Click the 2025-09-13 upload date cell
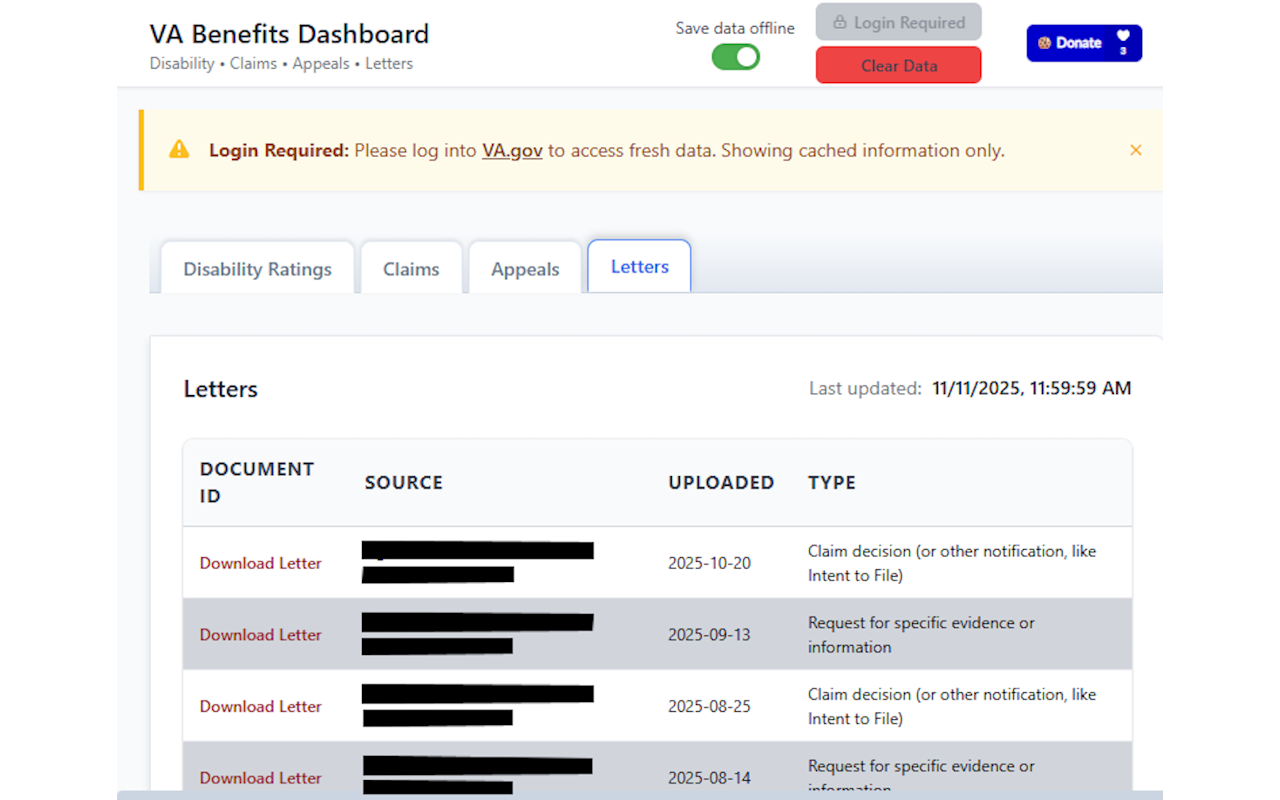 [709, 635]
